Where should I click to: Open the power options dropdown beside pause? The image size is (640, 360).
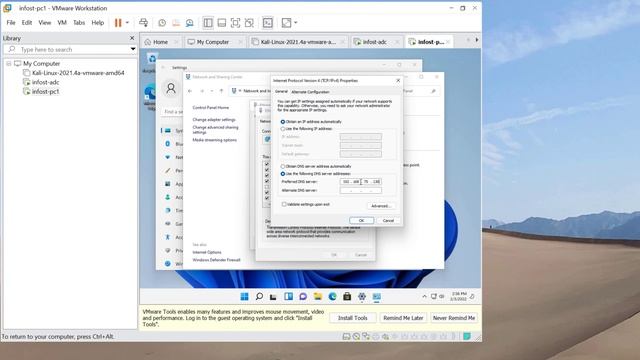coord(127,23)
